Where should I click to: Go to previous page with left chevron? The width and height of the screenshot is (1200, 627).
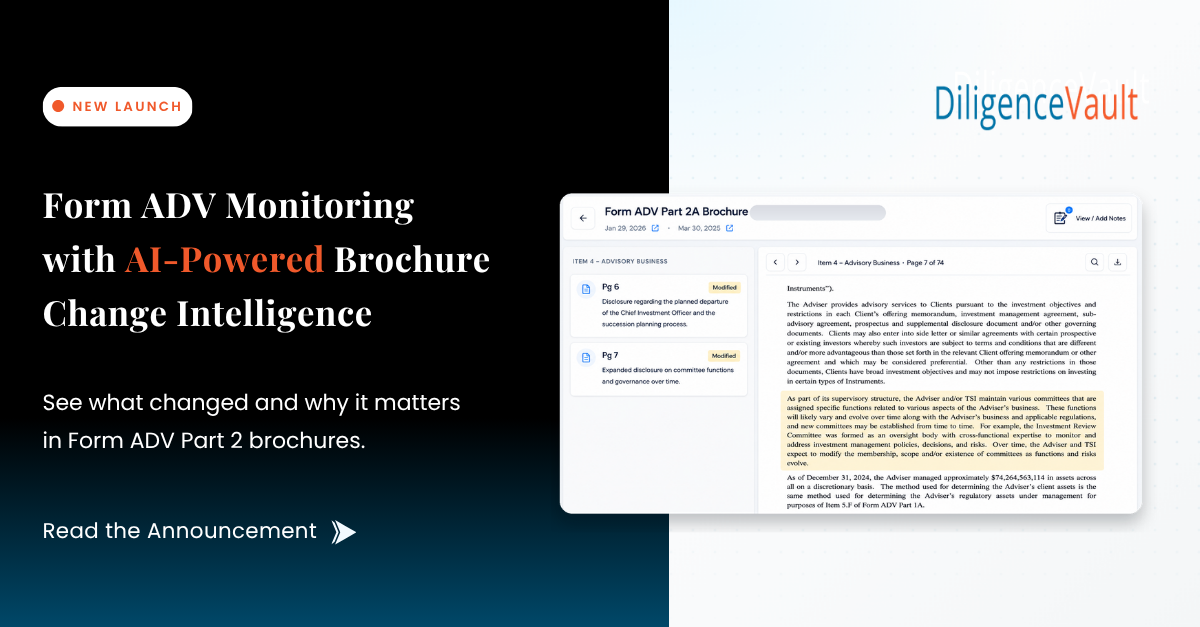tap(775, 262)
